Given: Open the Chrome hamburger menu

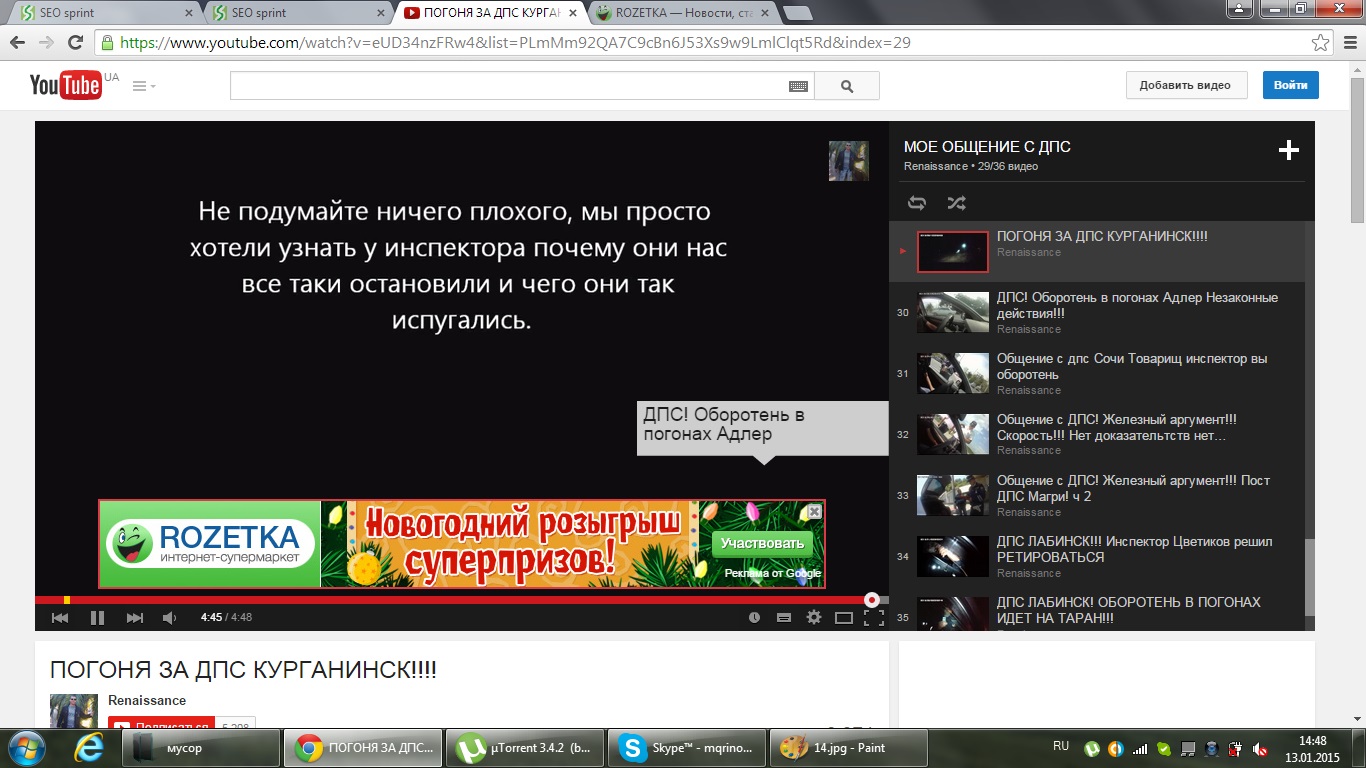Looking at the screenshot, I should pyautogui.click(x=1348, y=43).
